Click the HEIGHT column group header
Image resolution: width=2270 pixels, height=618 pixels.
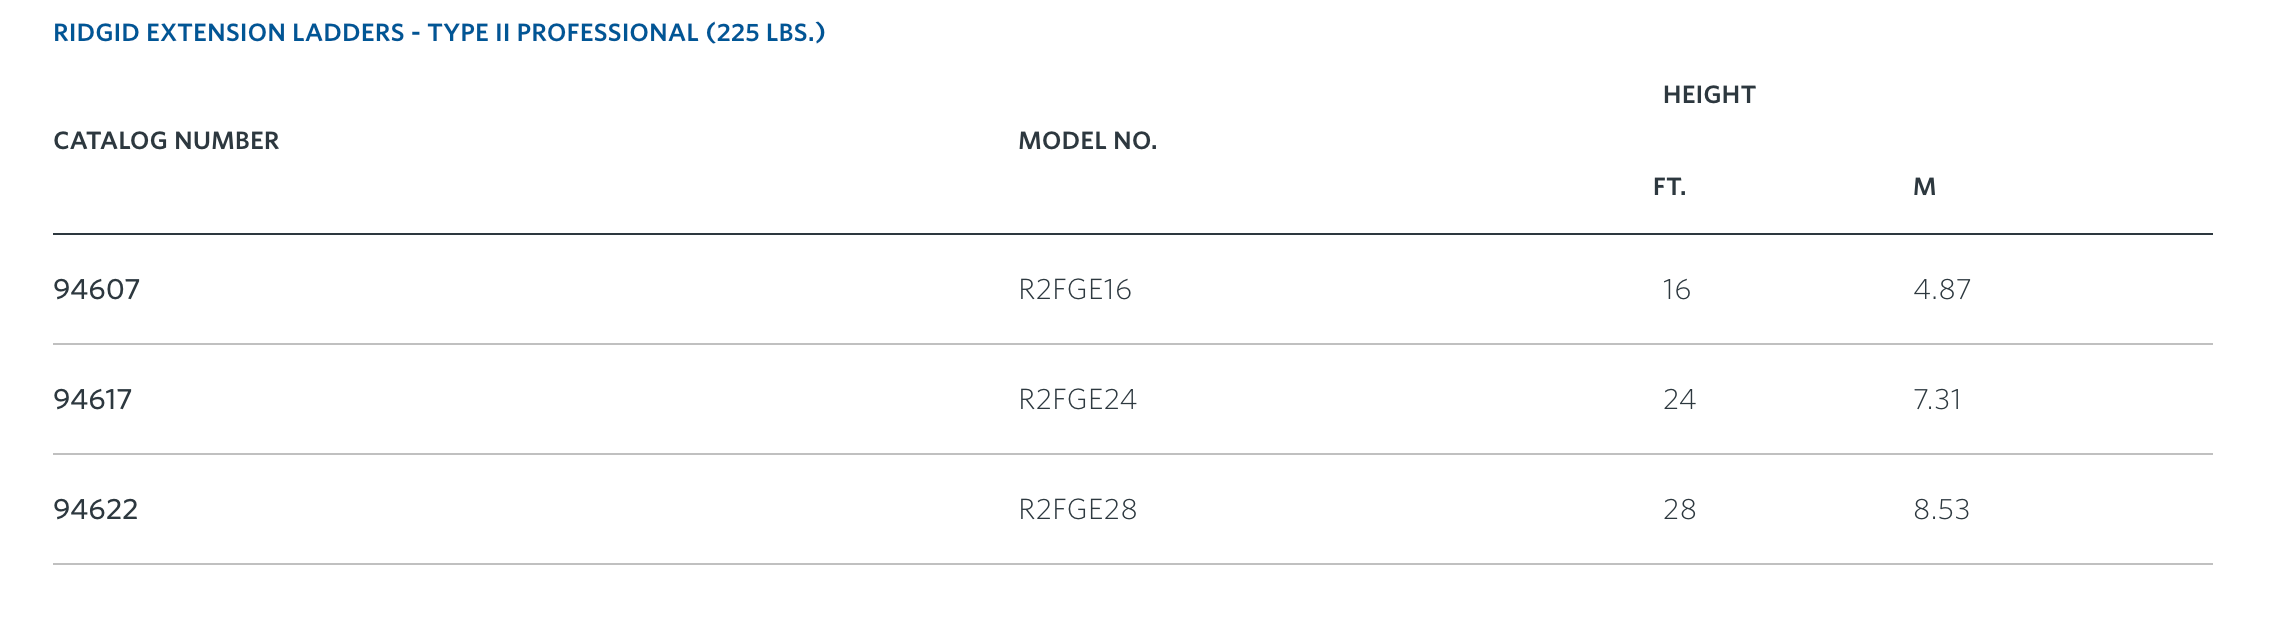pos(1709,95)
